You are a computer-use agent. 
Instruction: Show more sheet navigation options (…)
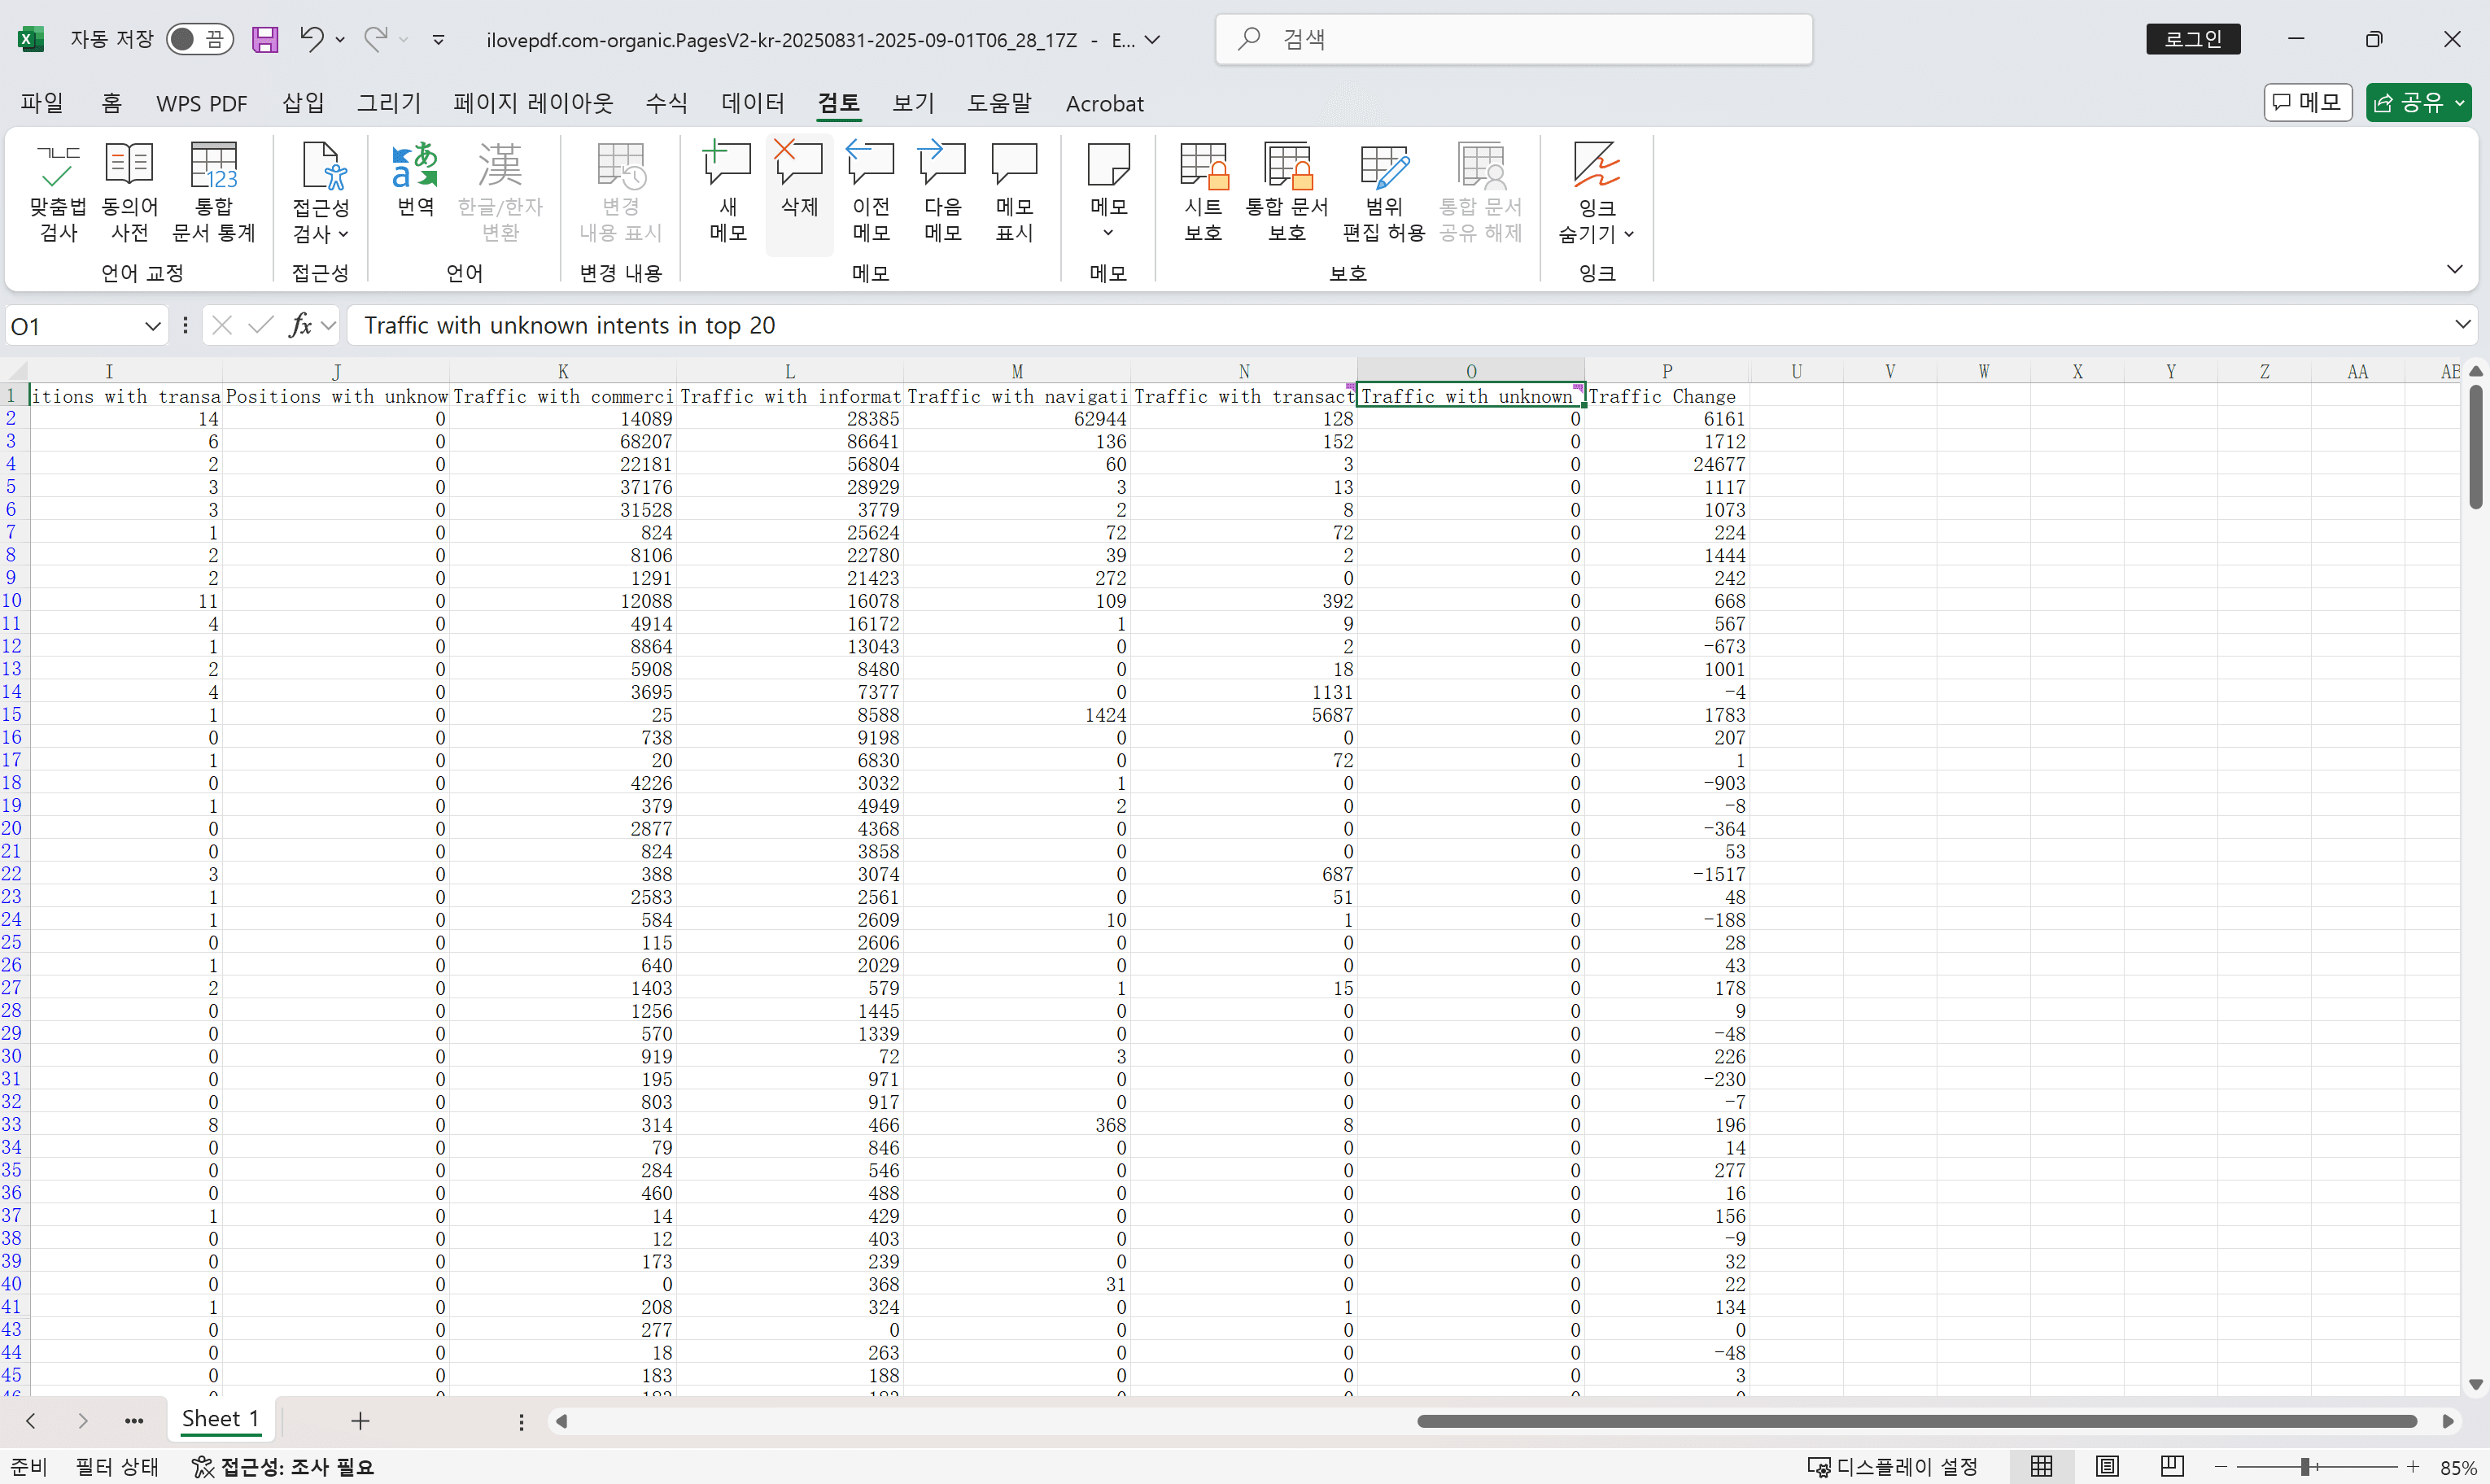[x=134, y=1421]
